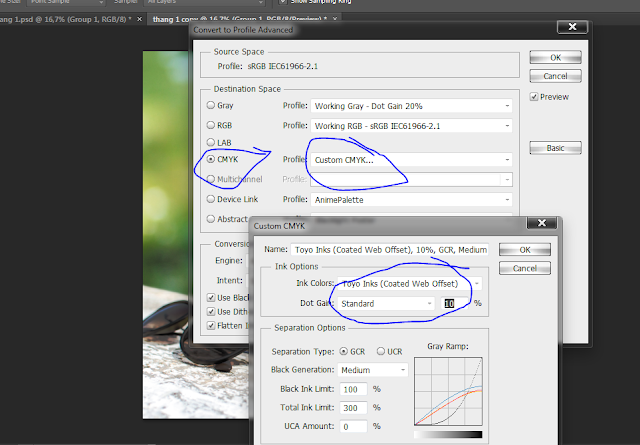Click the Total Ink Limit field

click(353, 408)
